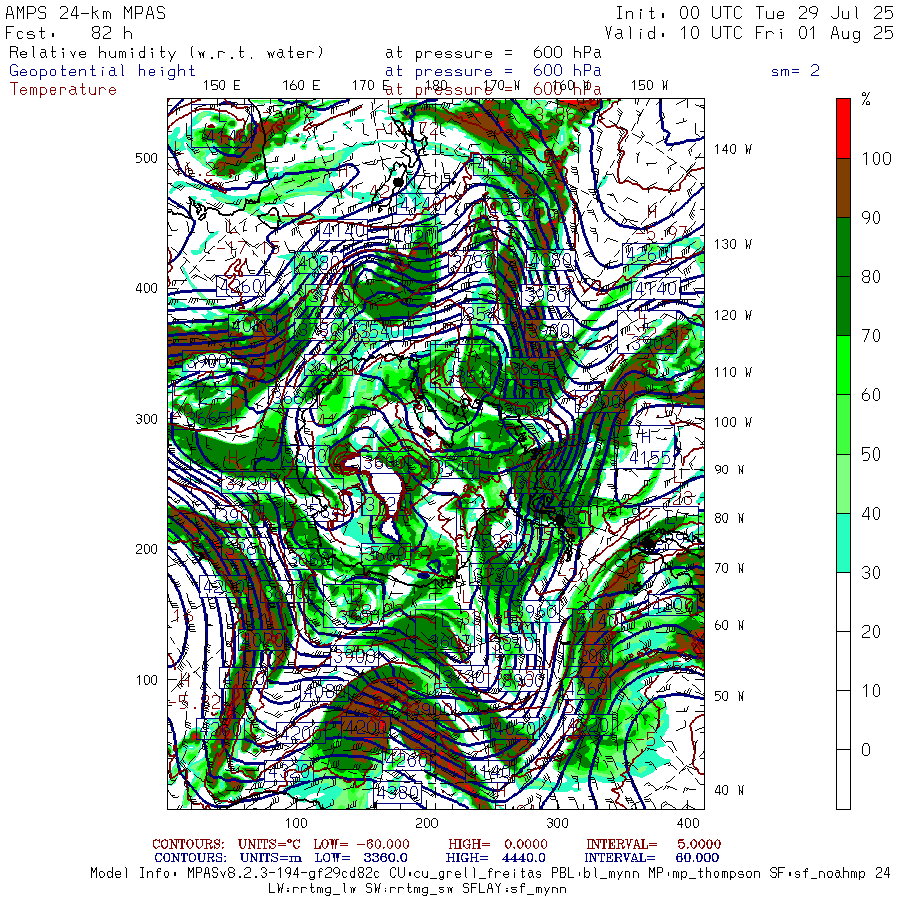Click the '110 W' longitude label
The height and width of the screenshot is (900, 900).
732,373
